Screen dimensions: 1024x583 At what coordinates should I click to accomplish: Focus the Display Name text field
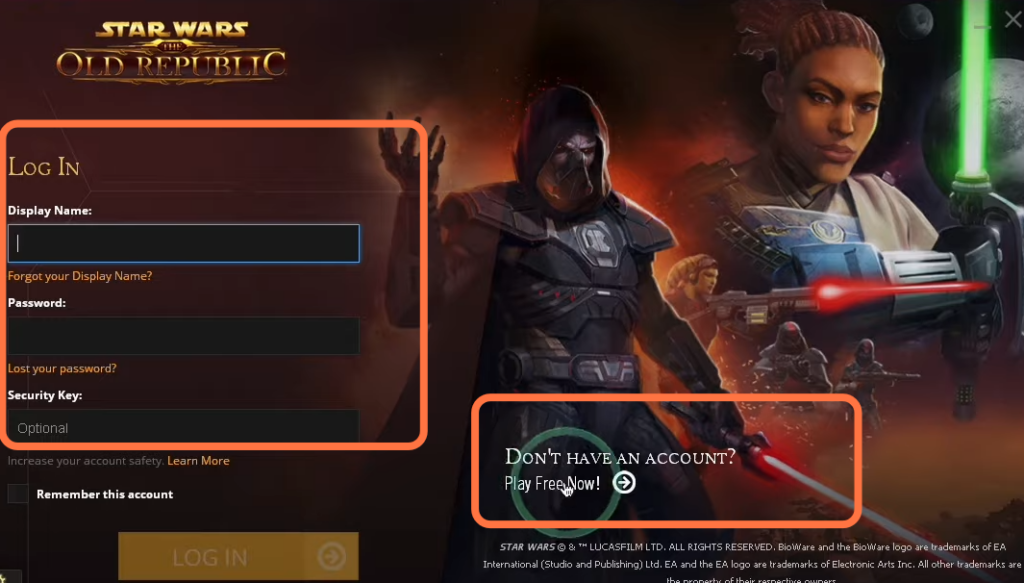[x=184, y=243]
